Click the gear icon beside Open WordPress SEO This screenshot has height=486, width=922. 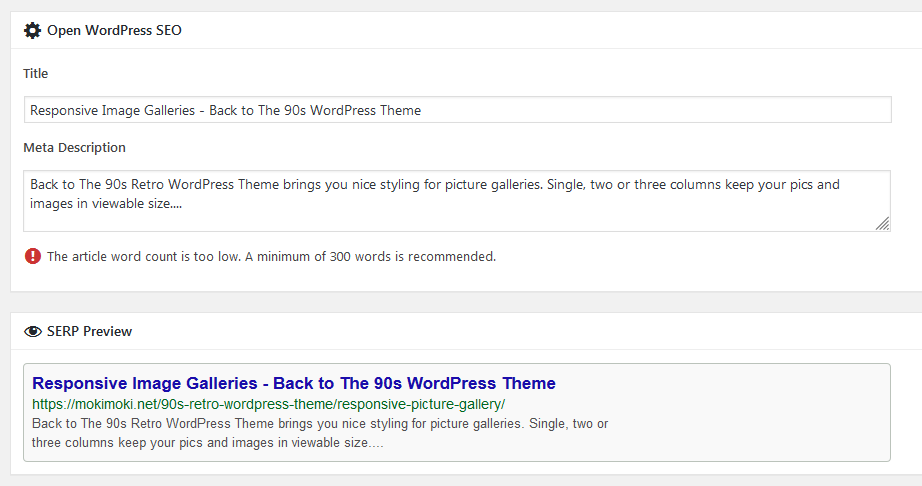pyautogui.click(x=32, y=30)
